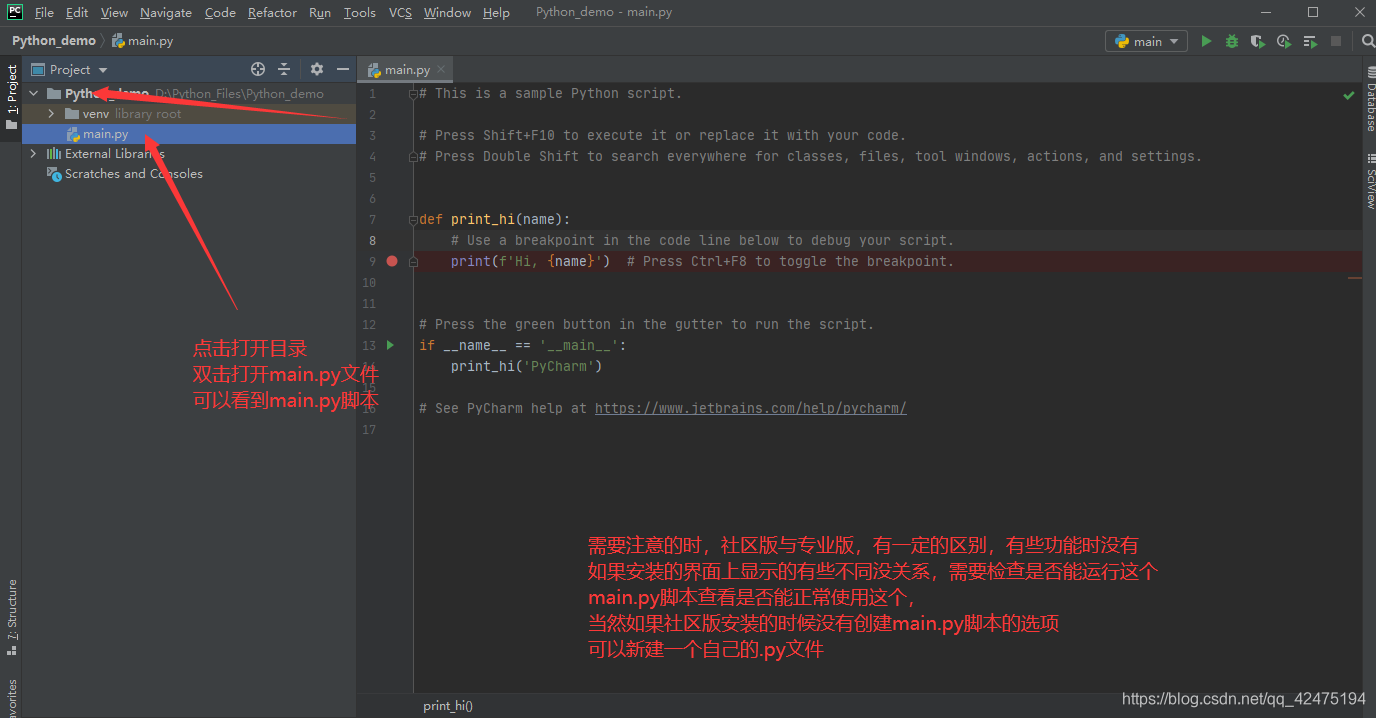Image resolution: width=1376 pixels, height=718 pixels.
Task: Click the fold end marker at line 9
Action: click(x=413, y=261)
